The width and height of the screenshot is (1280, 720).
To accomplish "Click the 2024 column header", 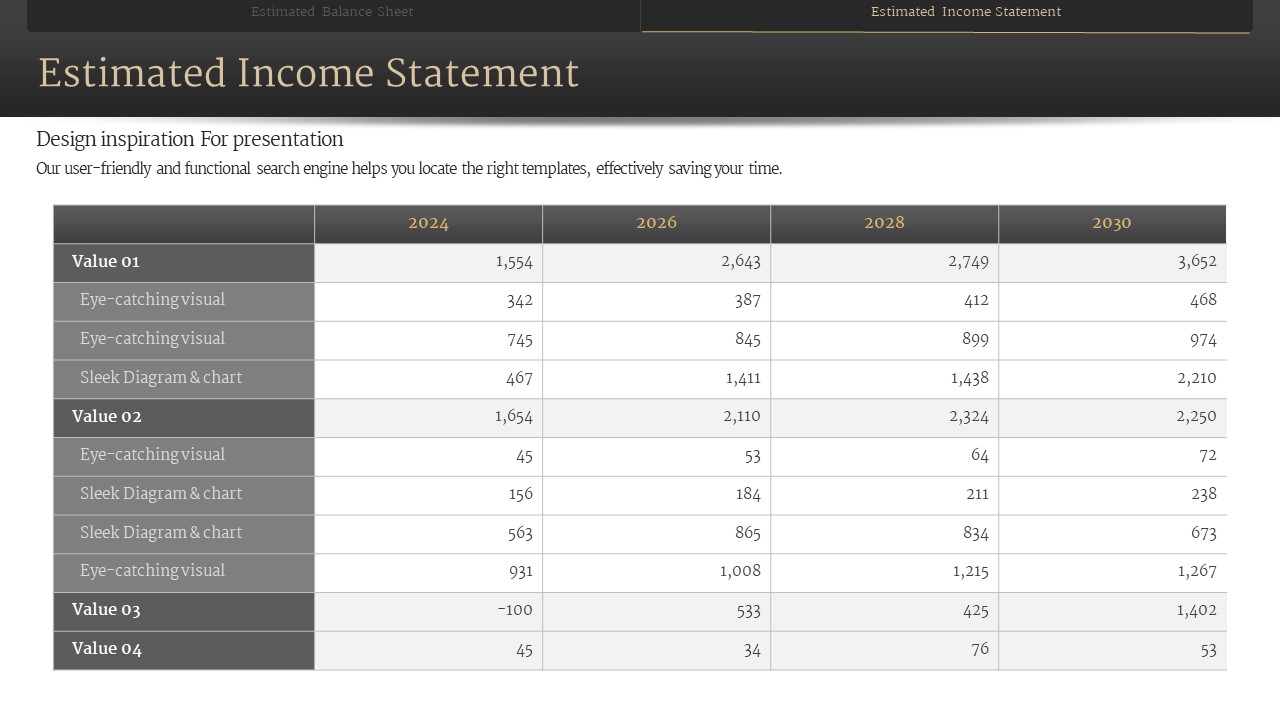I will coord(428,223).
